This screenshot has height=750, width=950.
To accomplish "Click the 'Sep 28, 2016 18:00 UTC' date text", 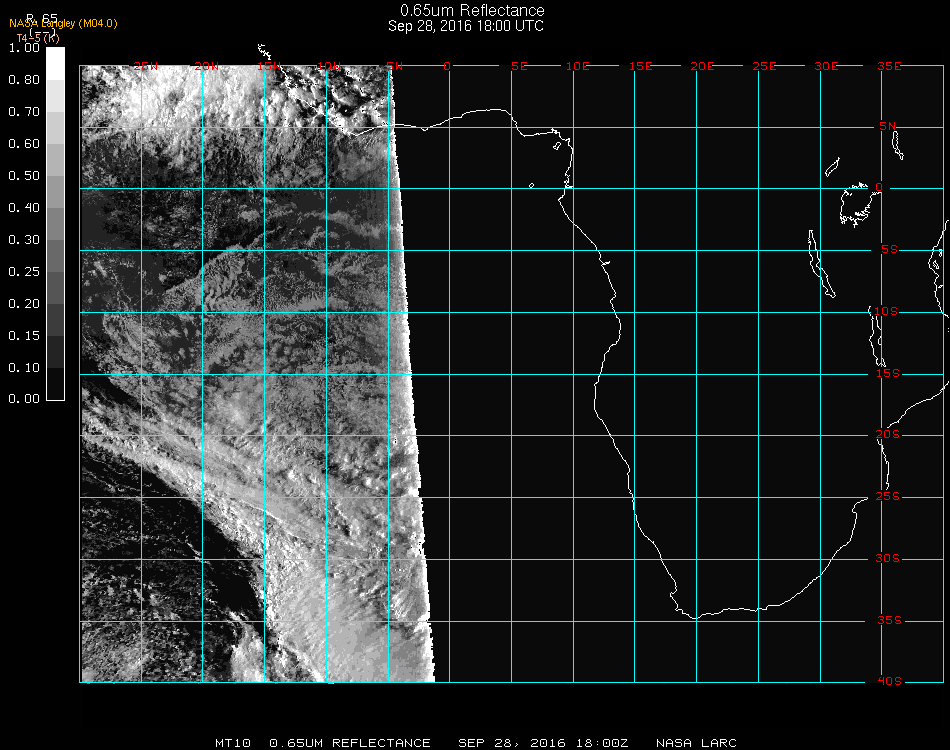I will point(466,26).
